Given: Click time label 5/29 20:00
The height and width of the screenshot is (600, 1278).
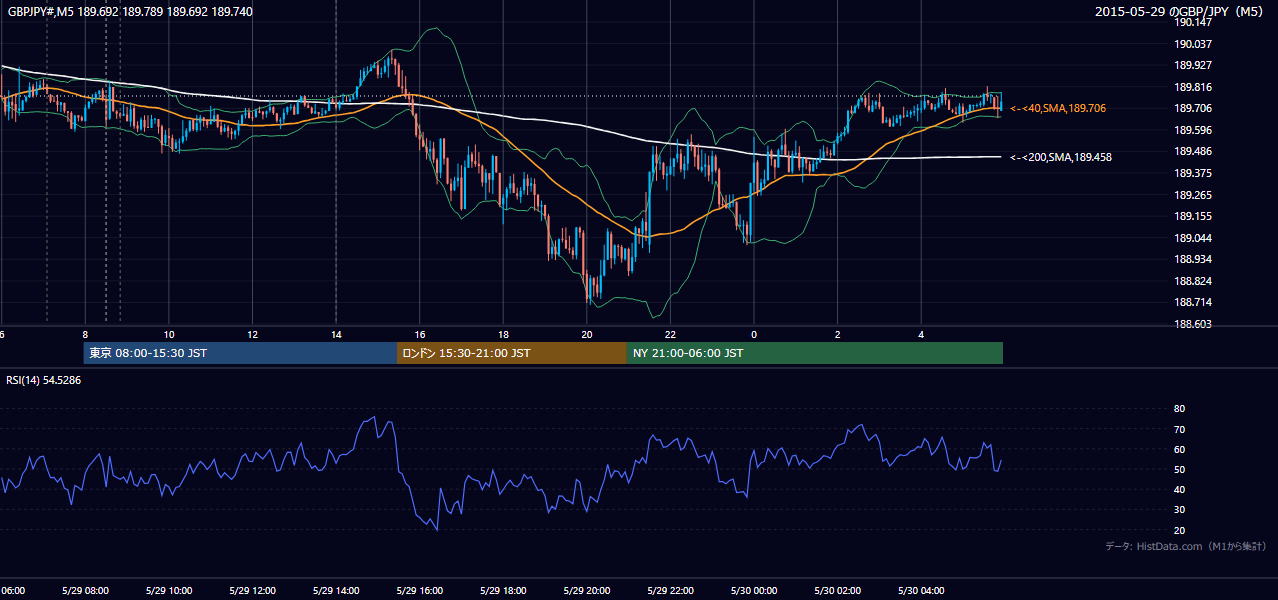Looking at the screenshot, I should click(x=587, y=591).
